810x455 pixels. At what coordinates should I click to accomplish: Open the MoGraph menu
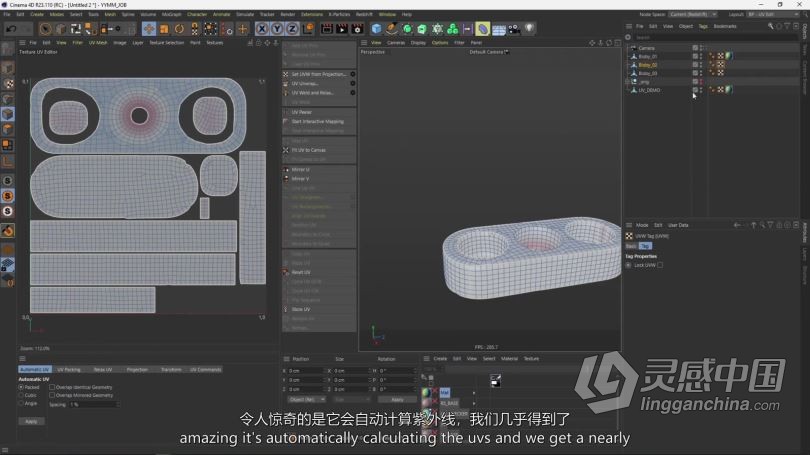[x=172, y=14]
